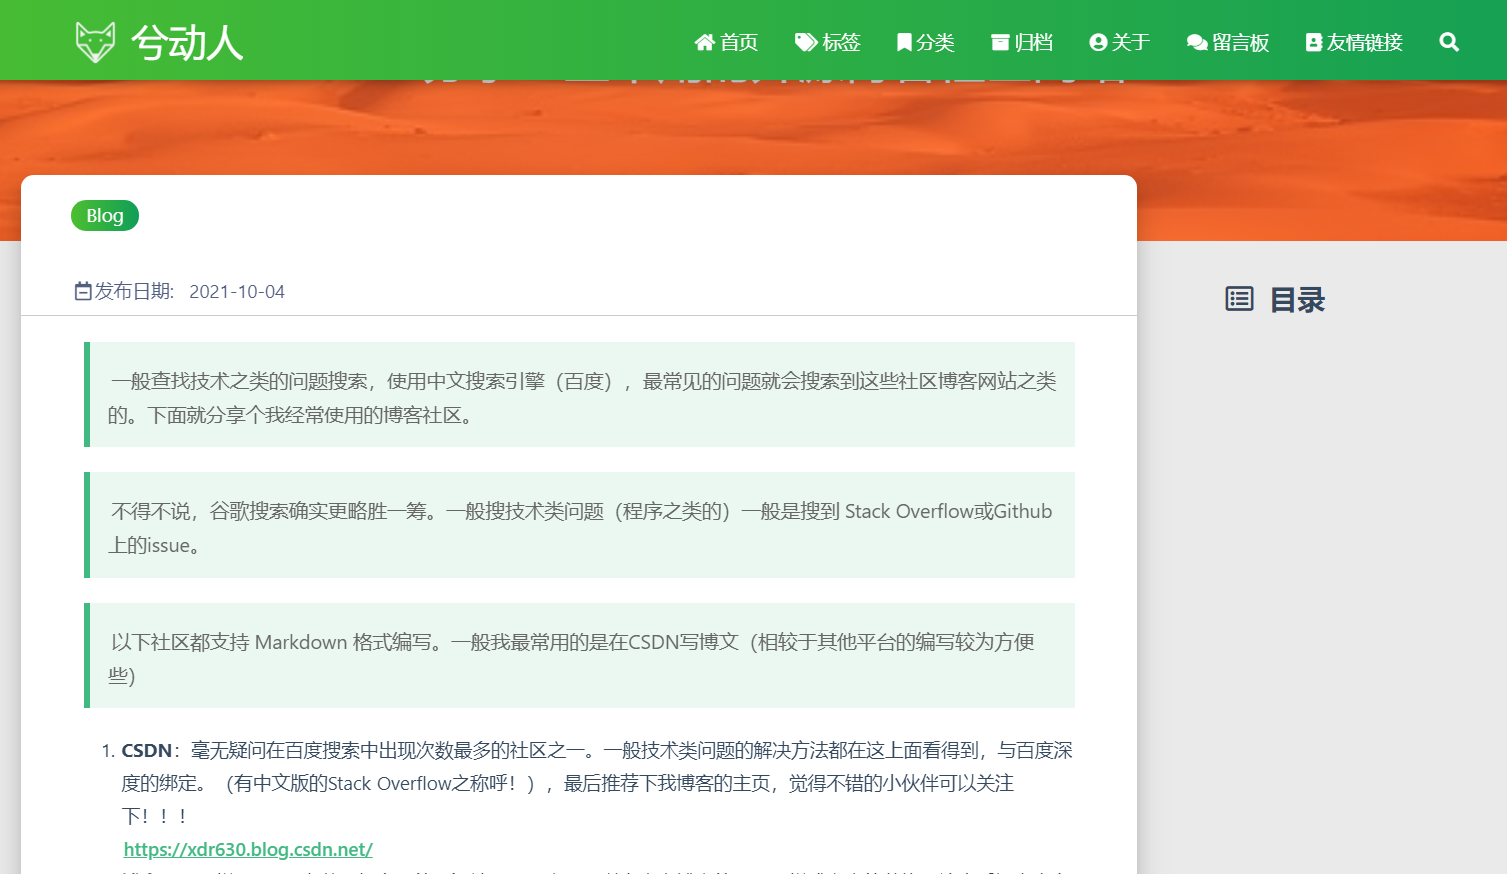Viewport: 1507px width, 874px height.
Task: Click the quote block mentioning Stack Overflow或Github
Action: [579, 525]
